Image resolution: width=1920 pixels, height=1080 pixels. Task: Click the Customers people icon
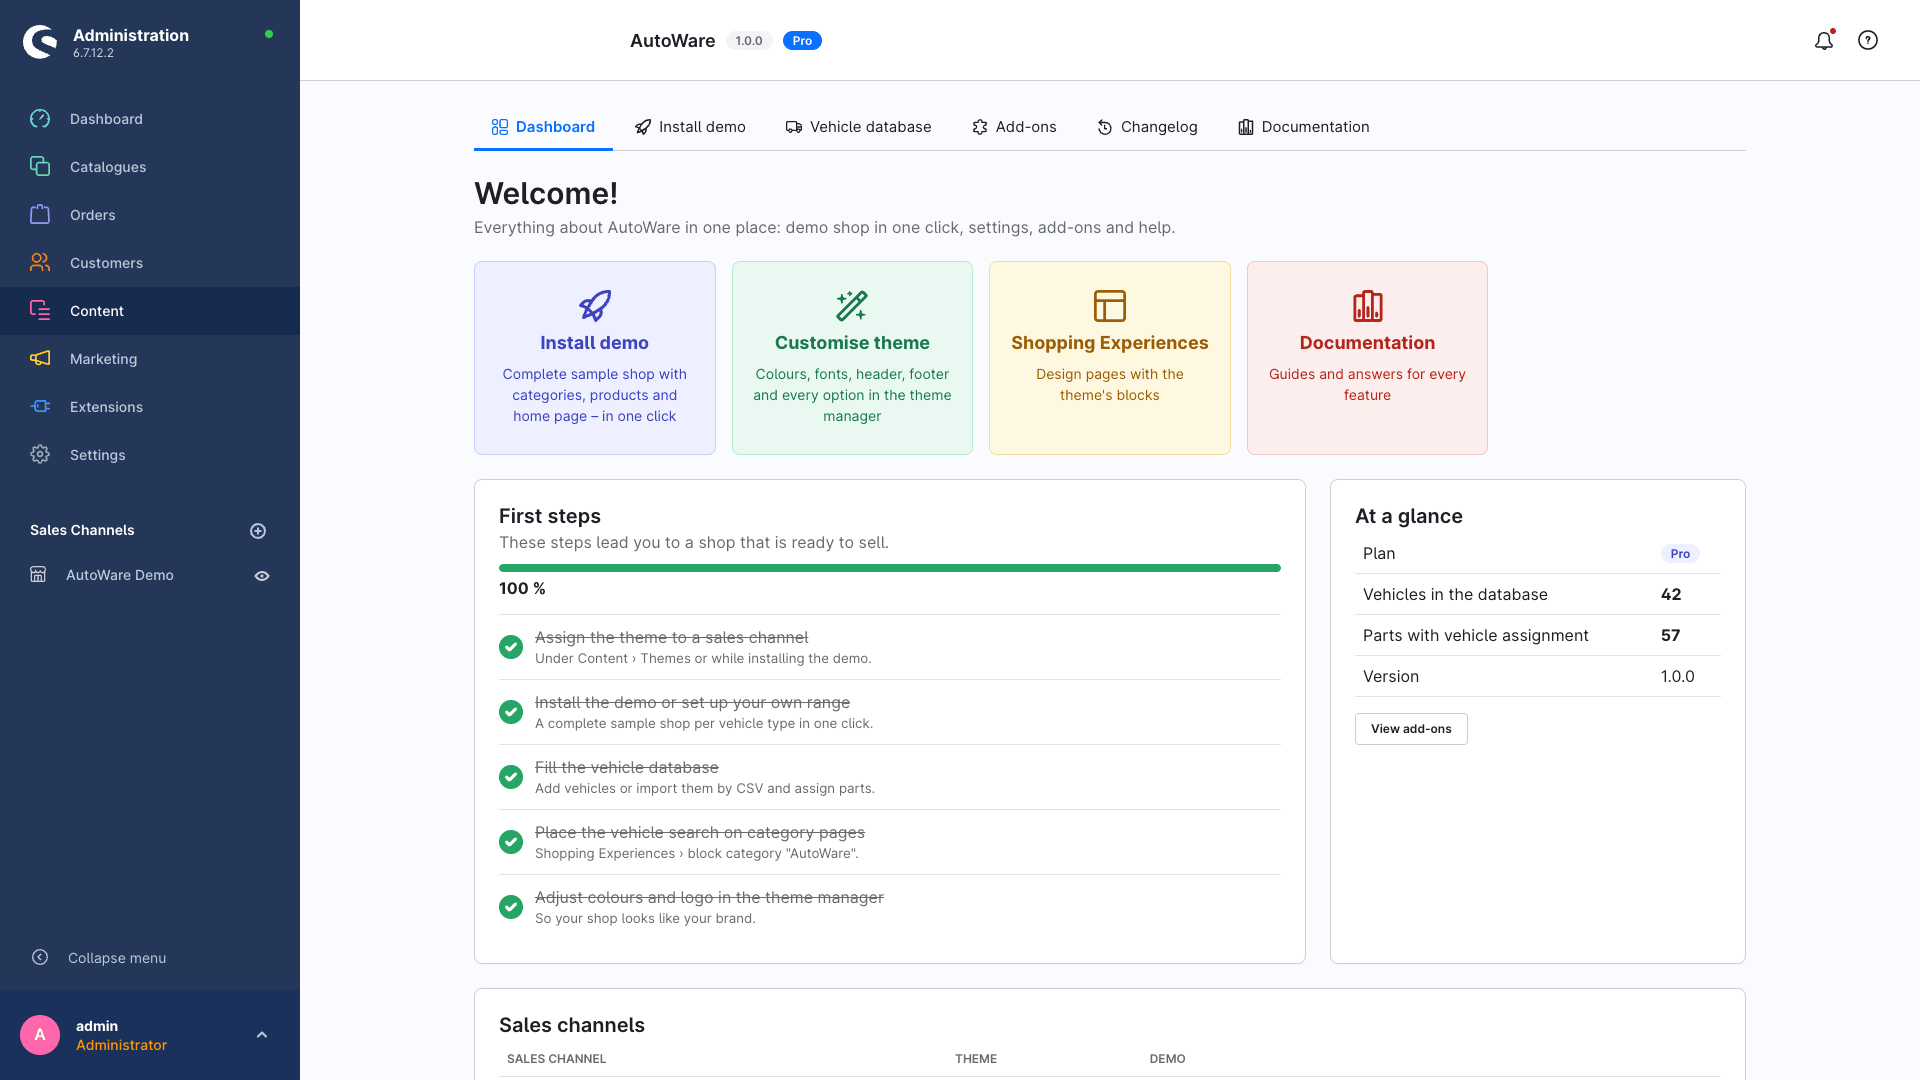40,263
